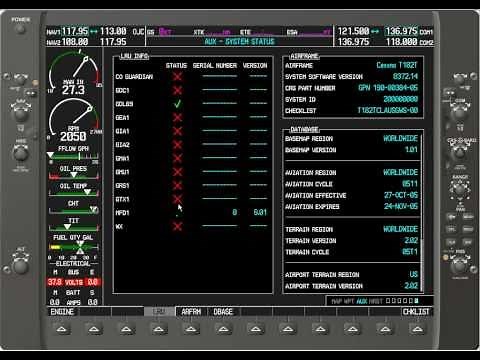Click the green check status for GDL69
480x360 pixels.
(x=178, y=104)
